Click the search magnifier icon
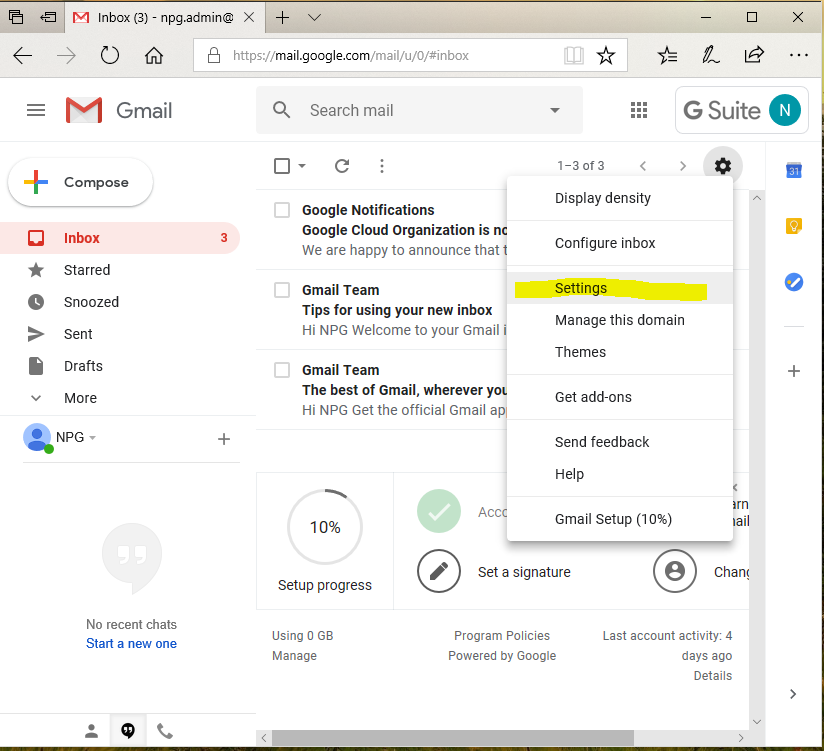The width and height of the screenshot is (824, 751). 282,110
